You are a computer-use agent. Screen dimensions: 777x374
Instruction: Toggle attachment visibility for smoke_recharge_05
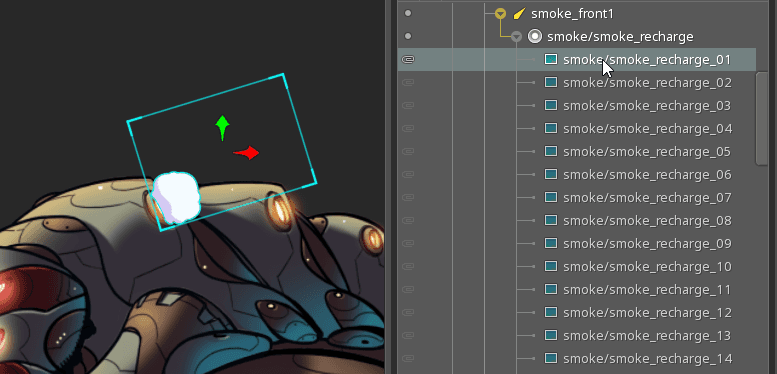coord(408,152)
